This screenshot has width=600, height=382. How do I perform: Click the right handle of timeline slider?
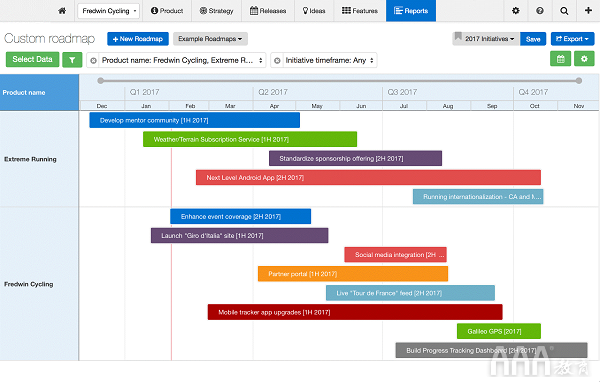click(579, 80)
